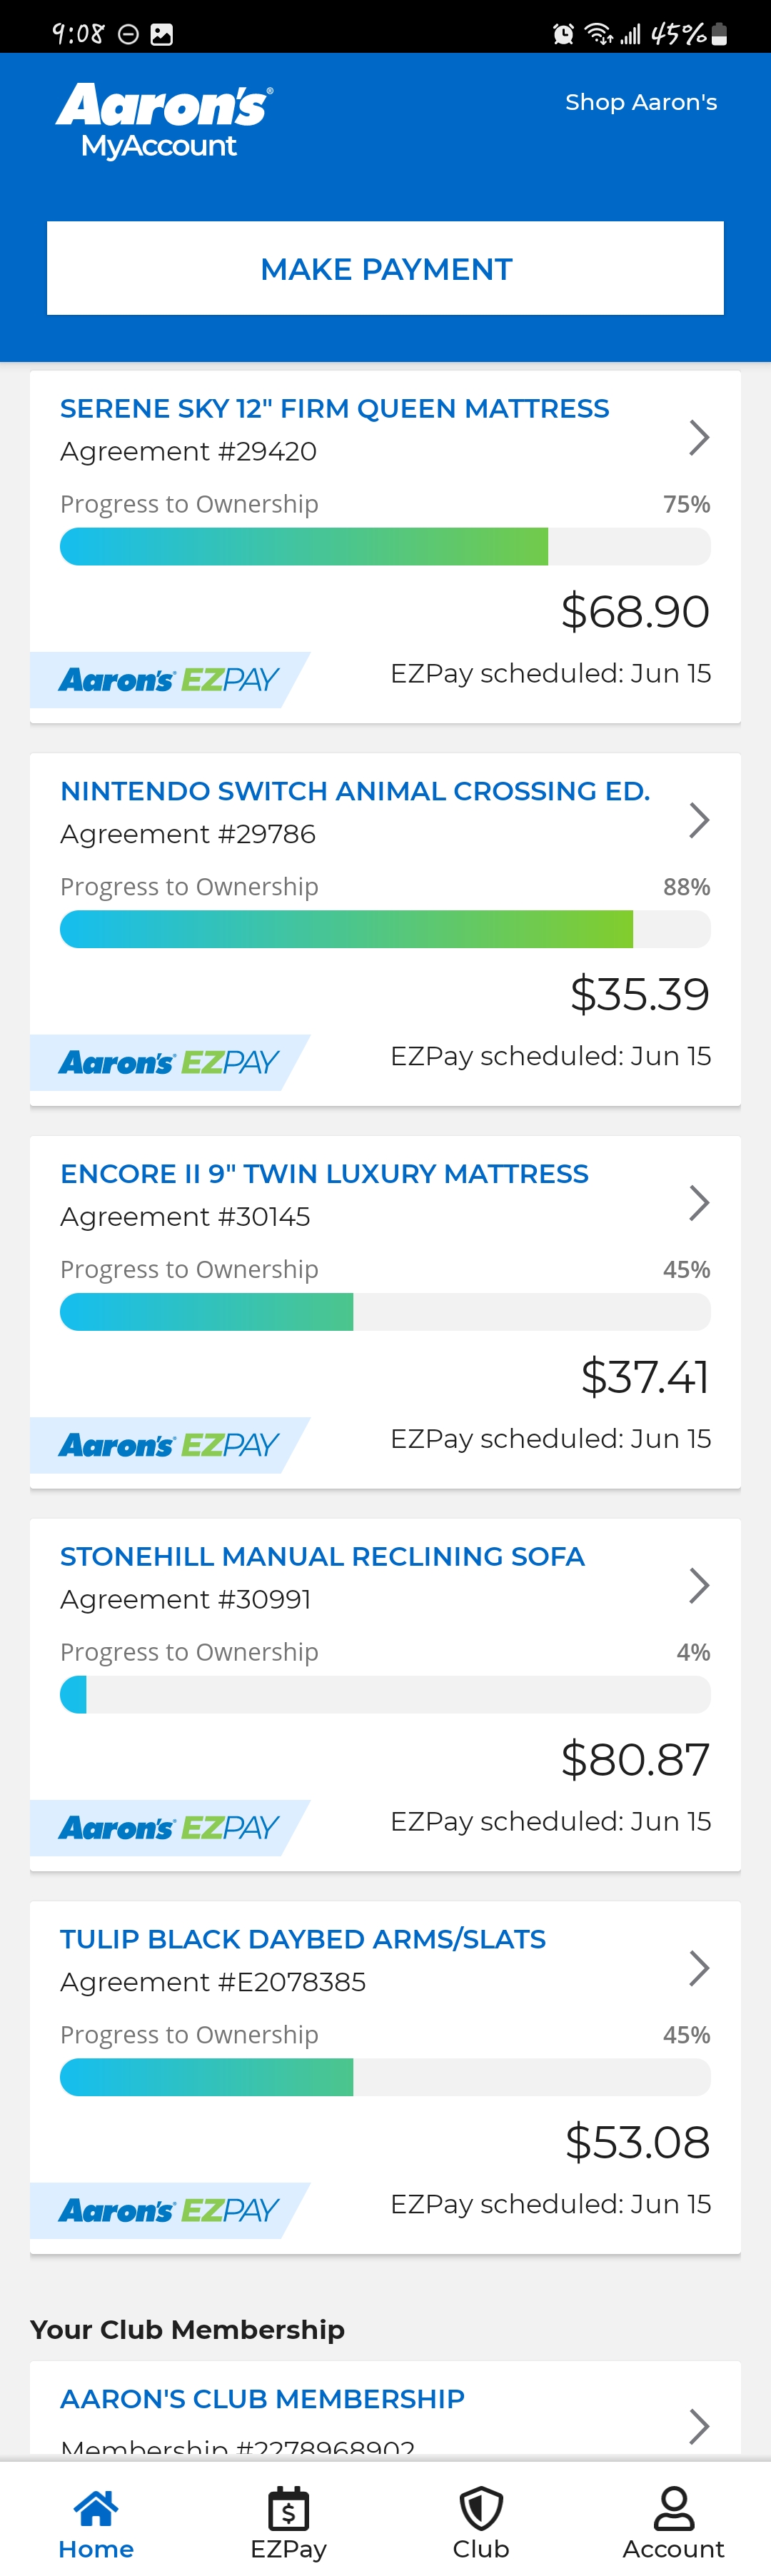
Task: Expand Encore II Twin Mattress agreement chevron
Action: tap(699, 1202)
